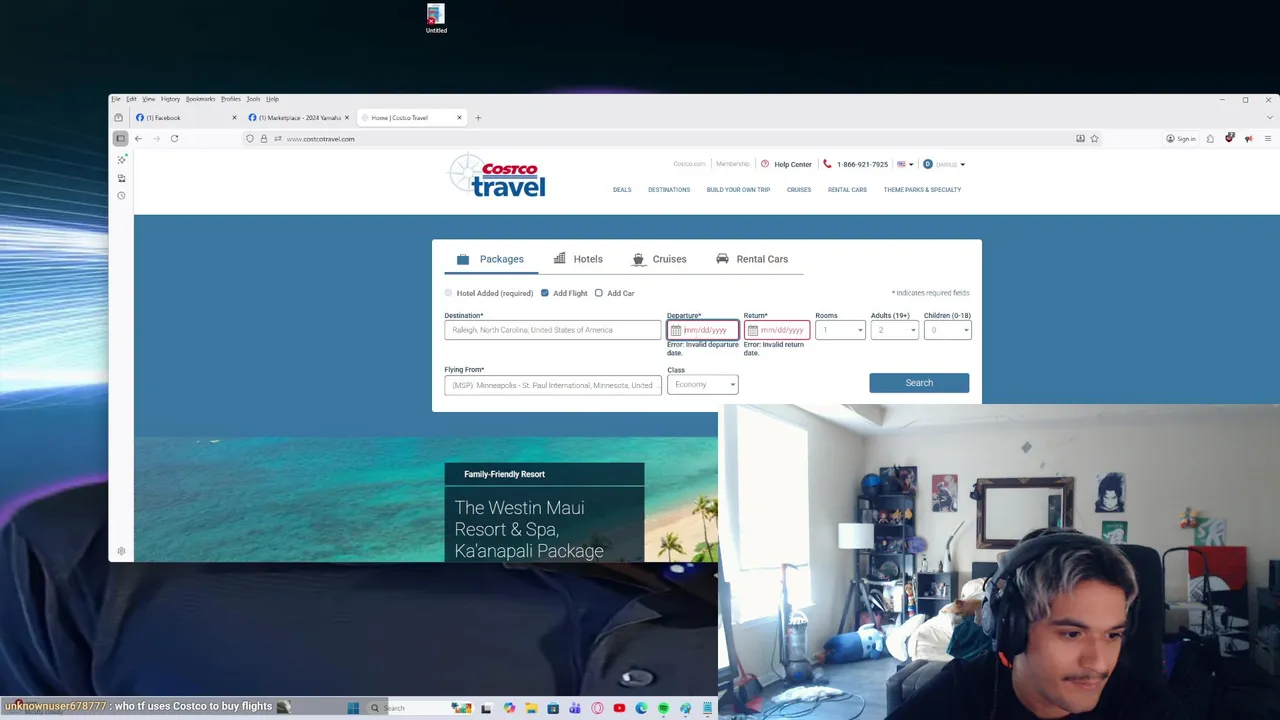The width and height of the screenshot is (1280, 720).
Task: Click the Costco Travel logo
Action: (x=497, y=175)
